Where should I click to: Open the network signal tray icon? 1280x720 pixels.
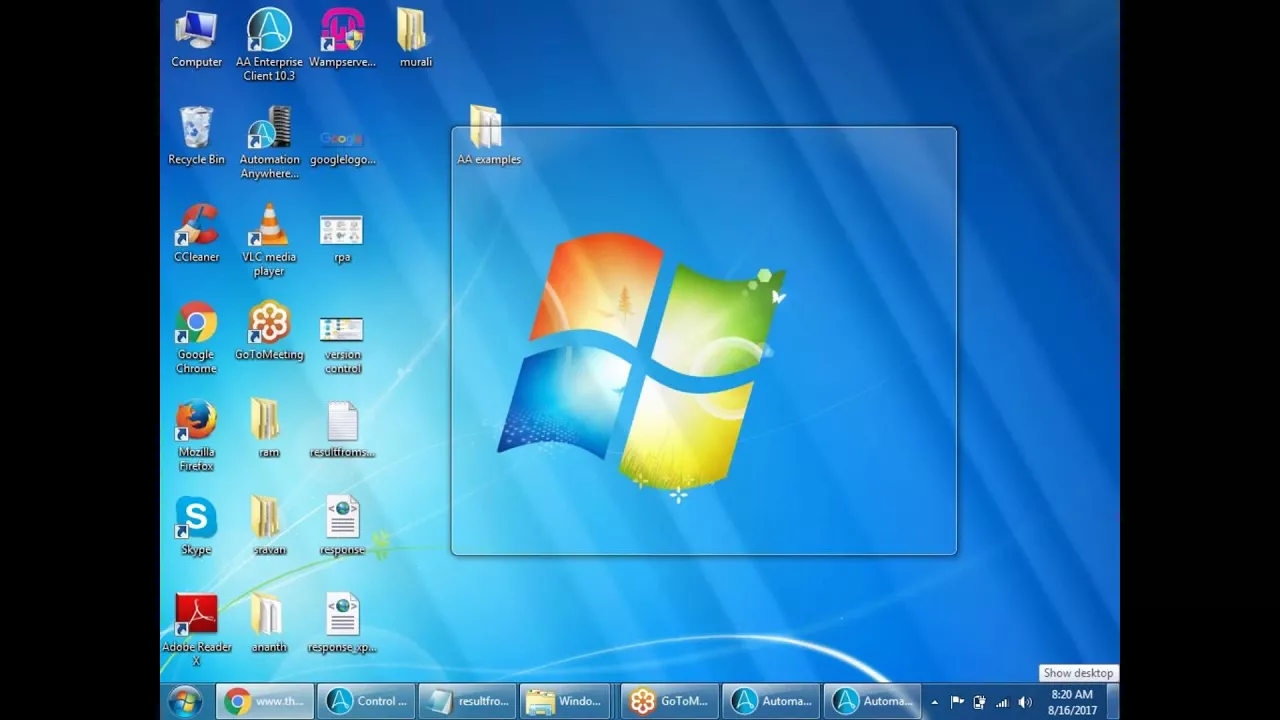pyautogui.click(x=1002, y=702)
